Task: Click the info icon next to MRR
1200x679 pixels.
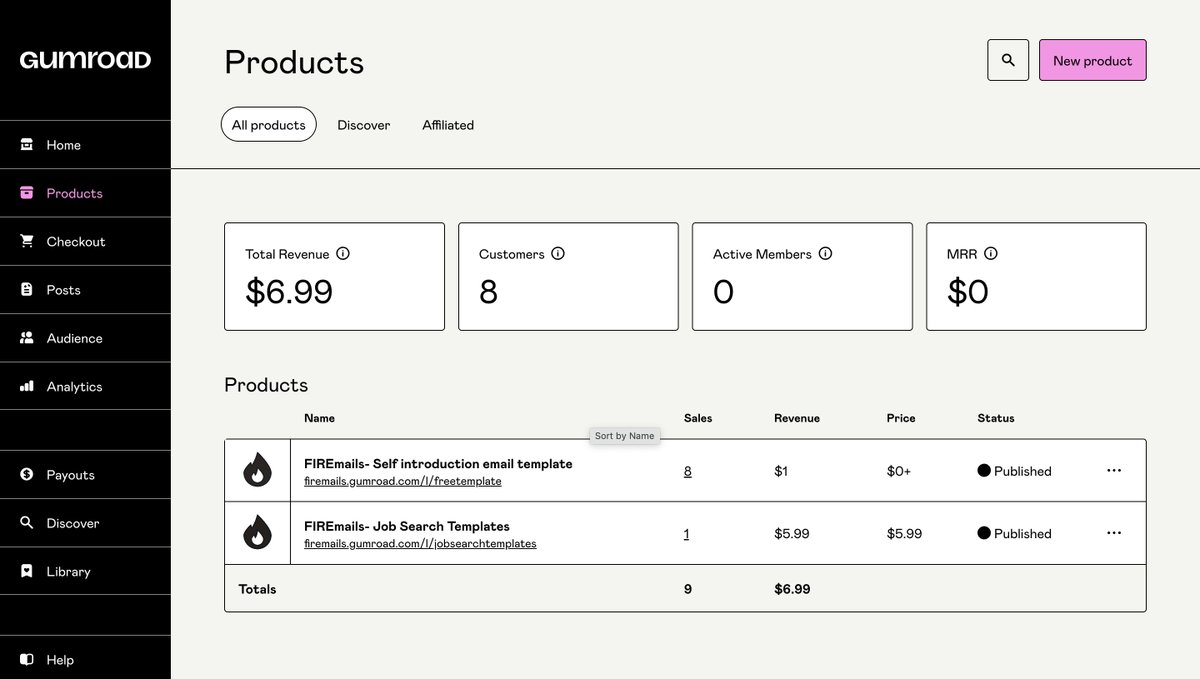Action: coord(991,254)
